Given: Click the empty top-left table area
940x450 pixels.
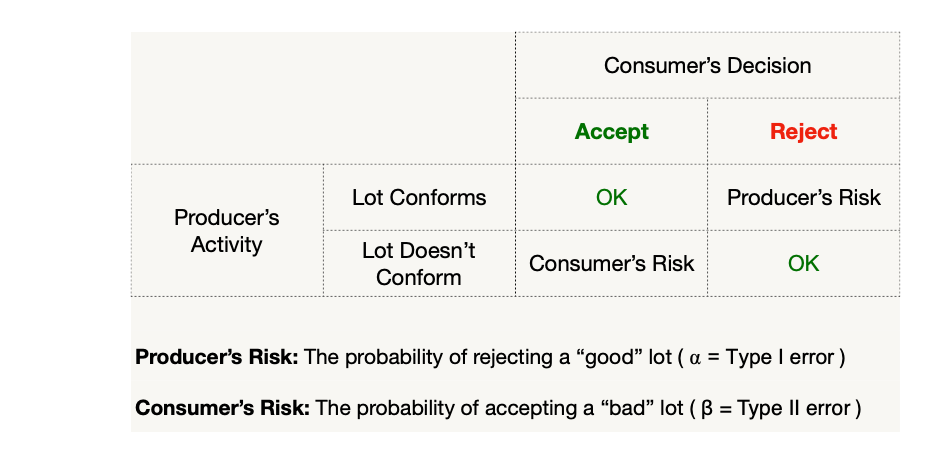Looking at the screenshot, I should pos(323,98).
